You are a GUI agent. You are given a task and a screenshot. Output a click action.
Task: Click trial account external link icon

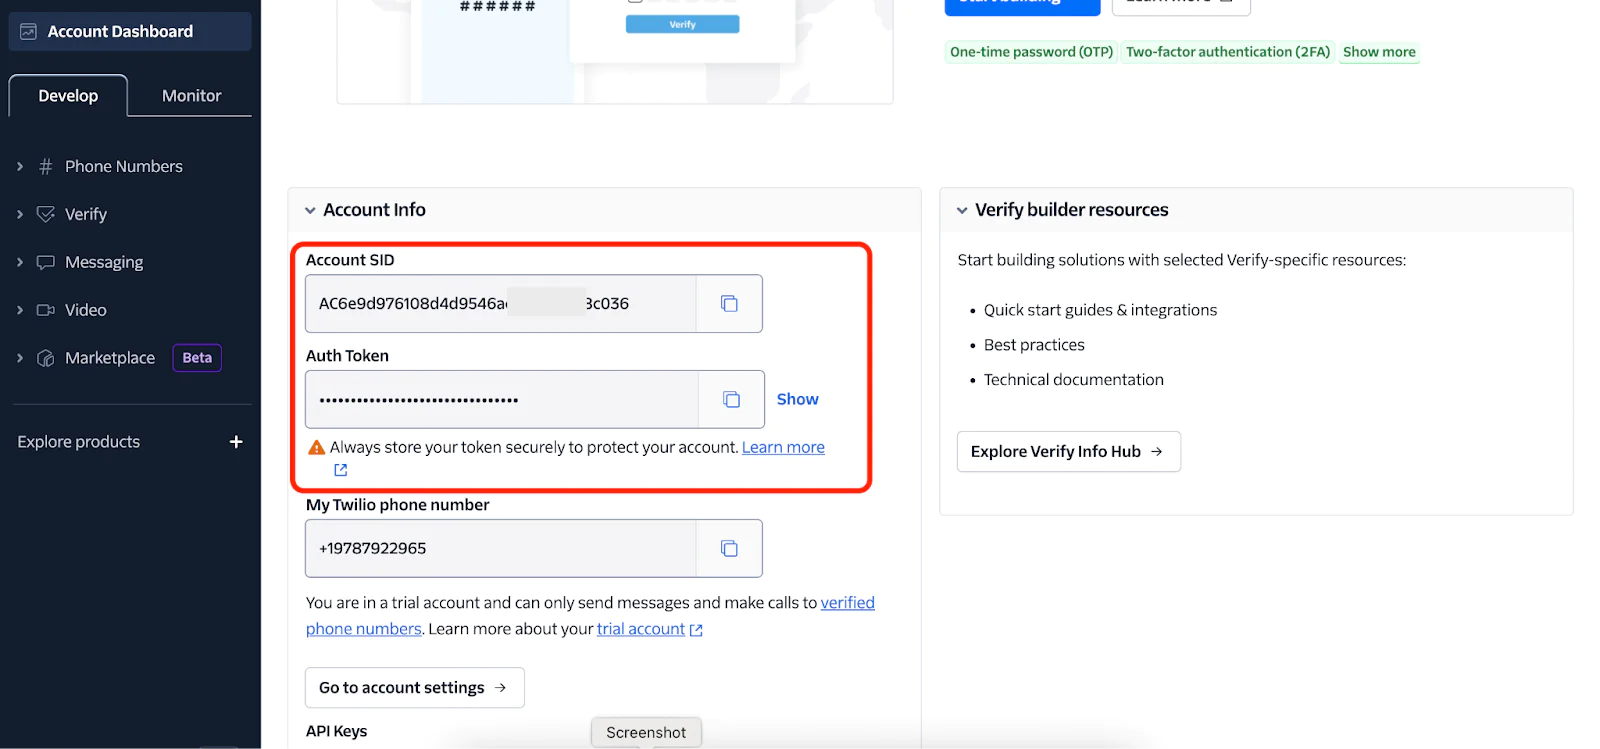[x=696, y=631]
